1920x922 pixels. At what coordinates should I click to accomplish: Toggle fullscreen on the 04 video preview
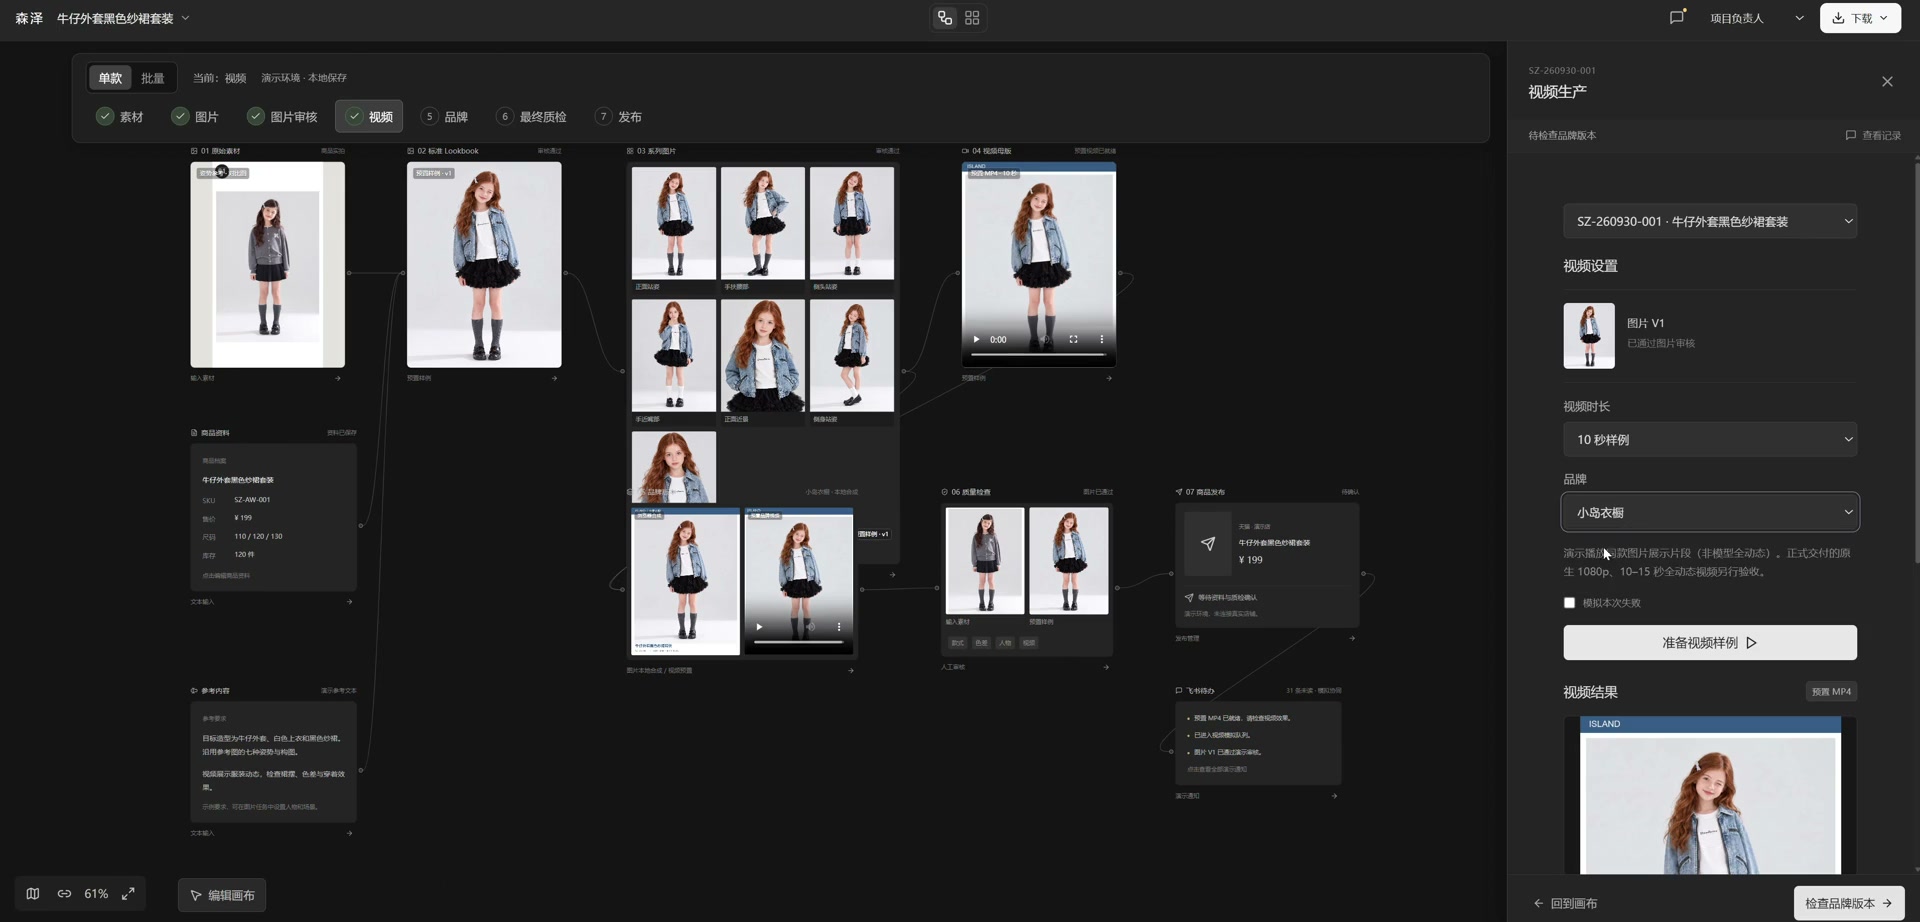(1073, 339)
